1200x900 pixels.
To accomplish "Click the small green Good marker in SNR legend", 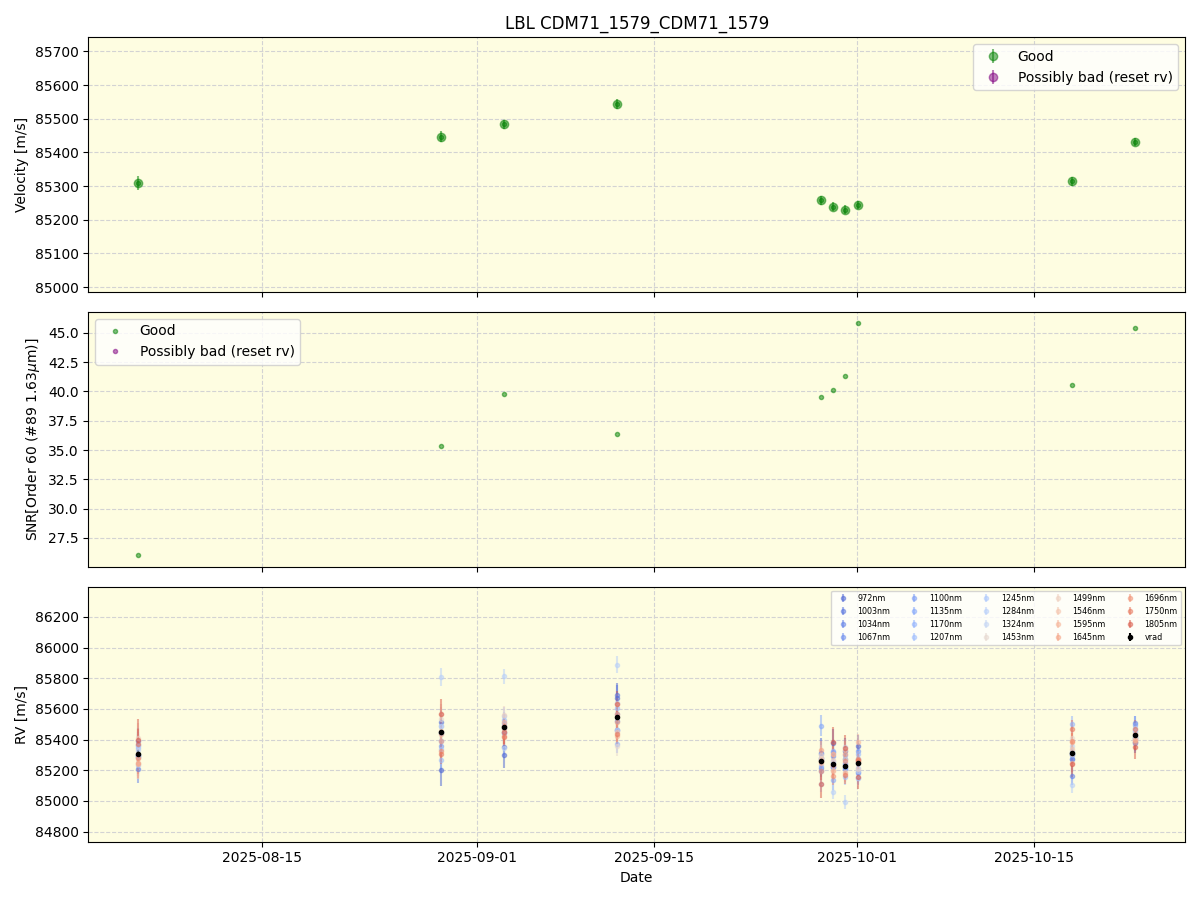I will point(115,331).
